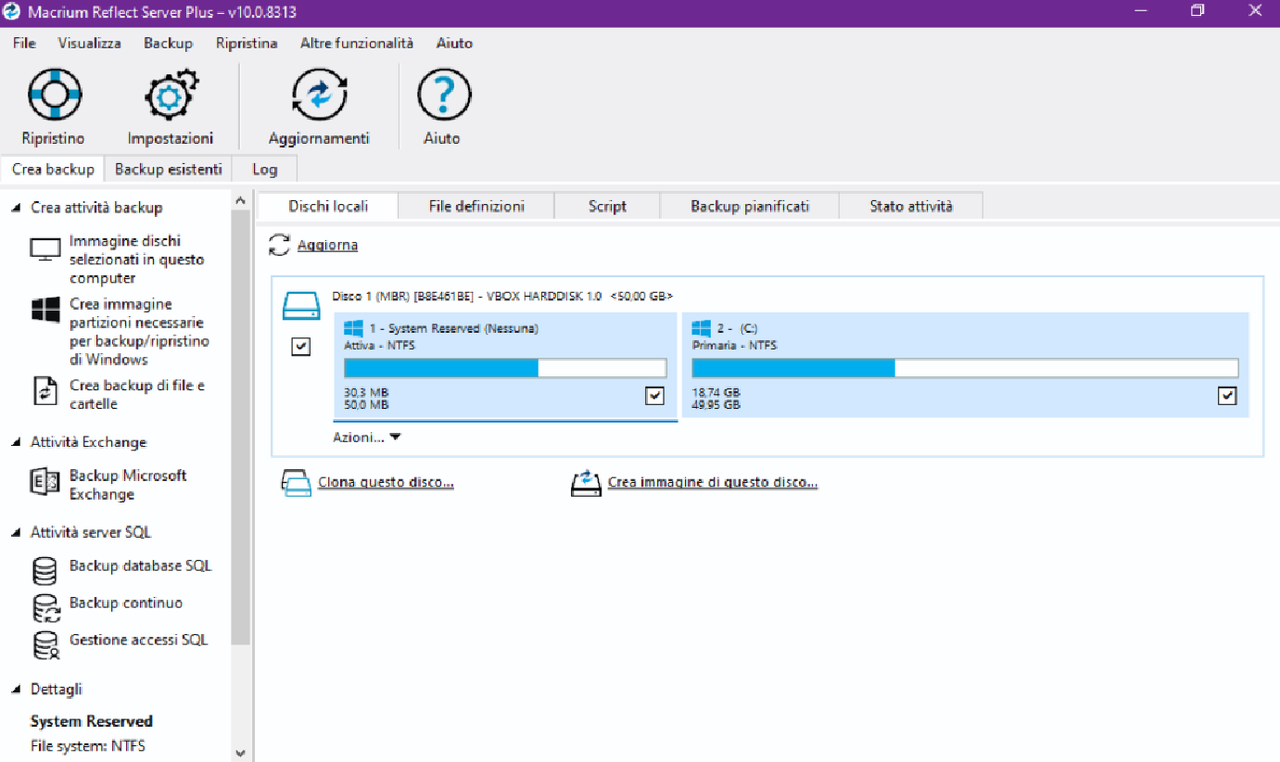Image resolution: width=1280 pixels, height=762 pixels.
Task: Click the database icon for Backup database SQL
Action: tap(46, 571)
